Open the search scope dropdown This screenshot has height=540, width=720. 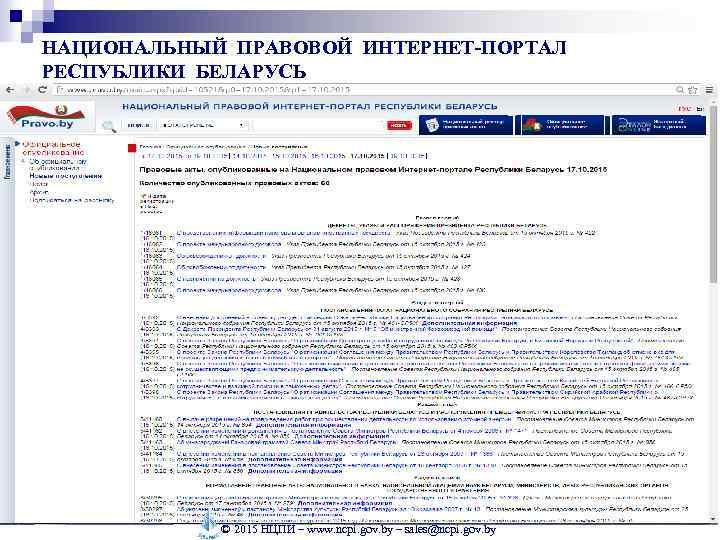(x=202, y=125)
